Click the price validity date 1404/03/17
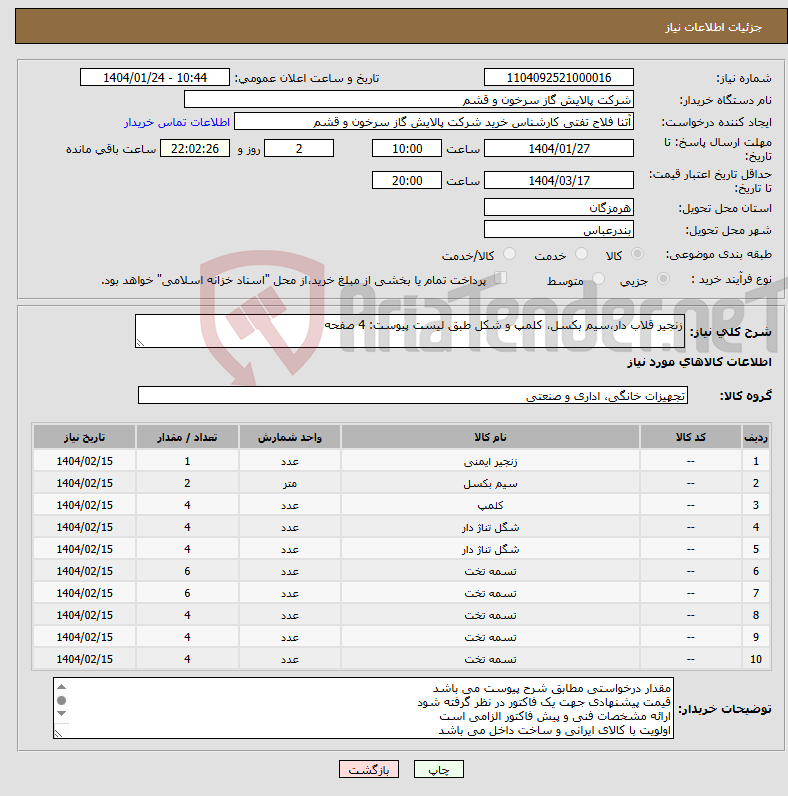The width and height of the screenshot is (788, 796). (x=559, y=180)
